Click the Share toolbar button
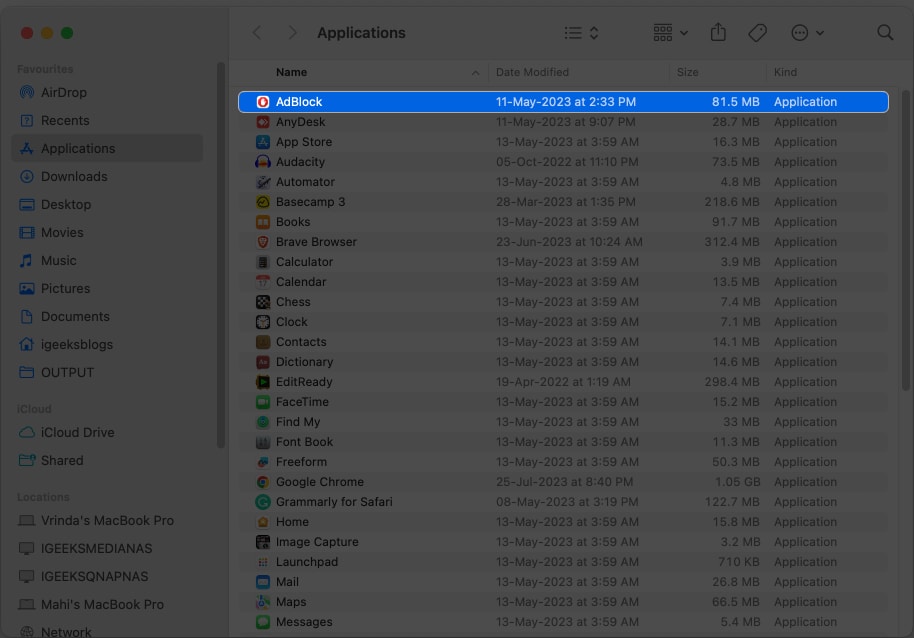The height and width of the screenshot is (638, 914). [x=718, y=32]
